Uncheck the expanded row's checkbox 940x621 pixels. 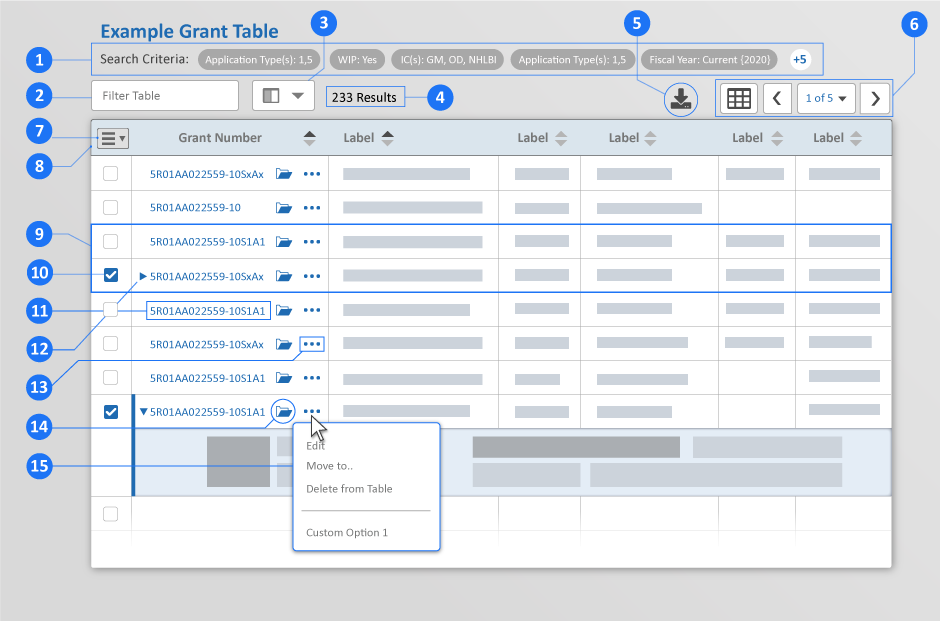coord(111,411)
